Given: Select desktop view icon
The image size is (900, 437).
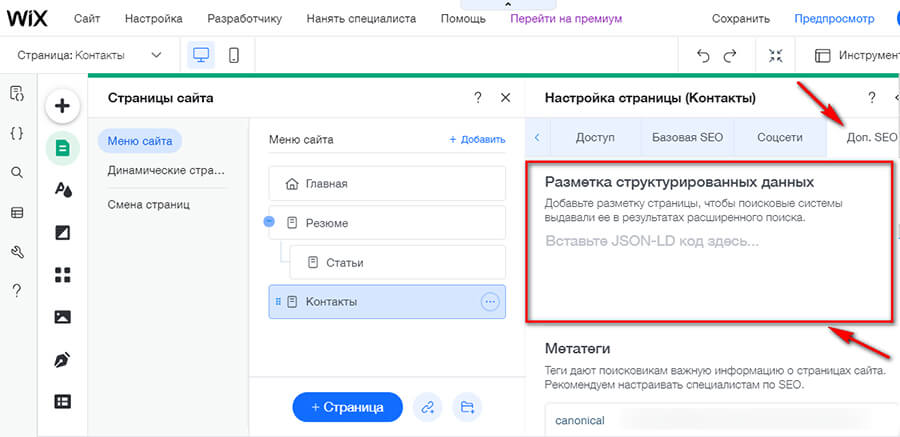Looking at the screenshot, I should coord(199,56).
